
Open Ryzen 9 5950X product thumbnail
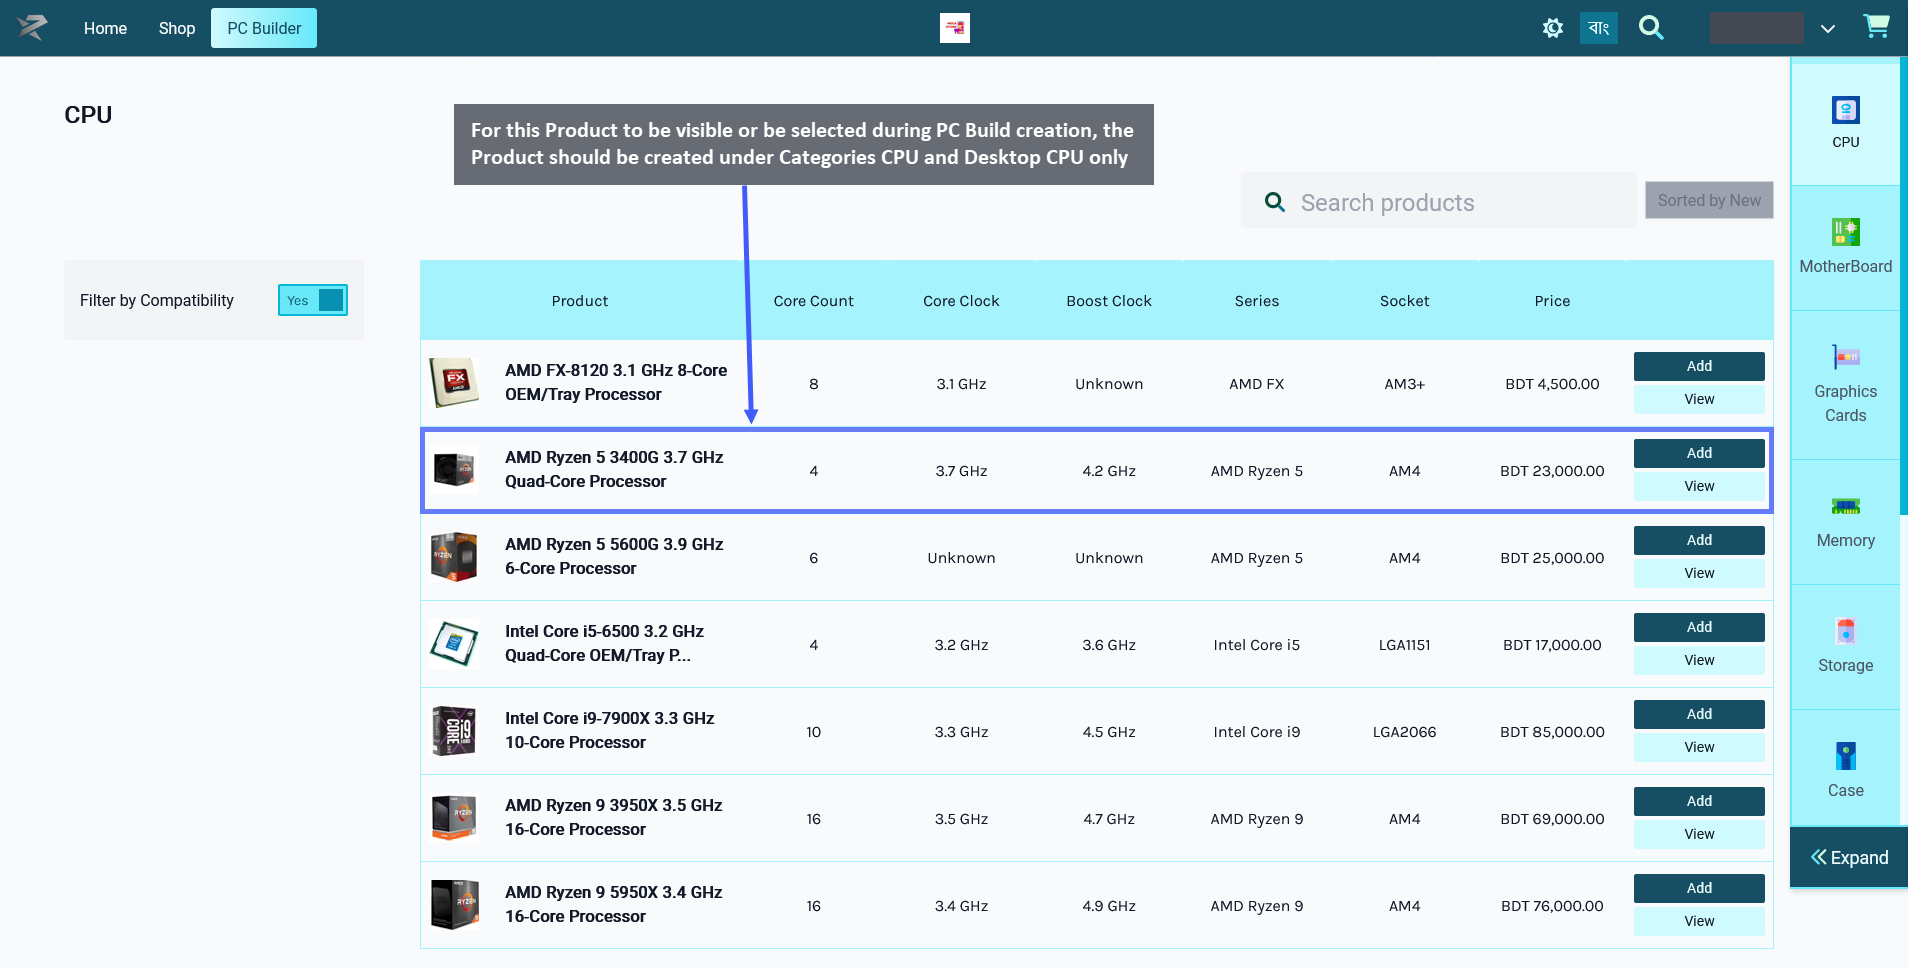pos(454,904)
